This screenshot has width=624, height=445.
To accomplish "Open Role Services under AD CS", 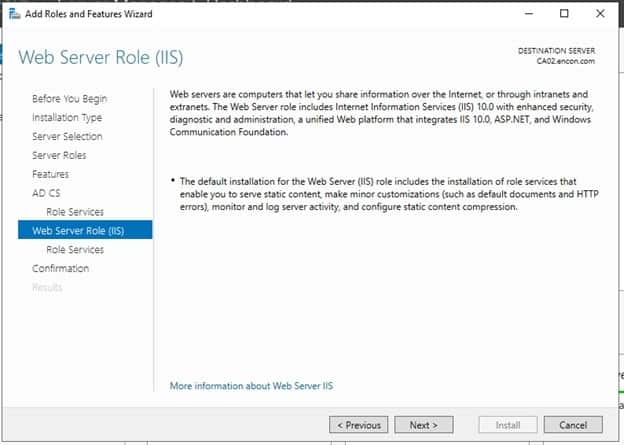I will click(74, 212).
